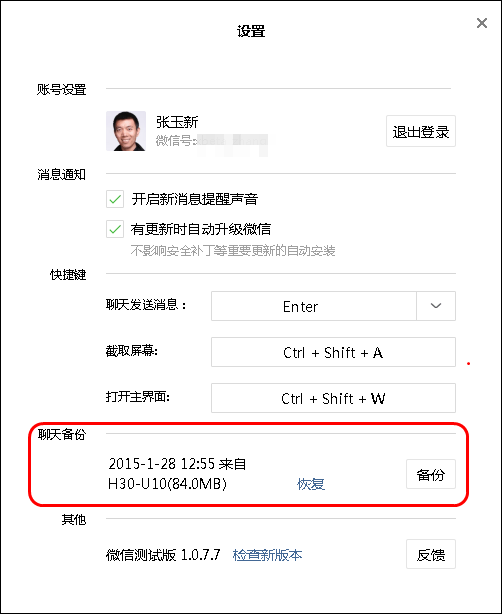Click the 聊天备份 section label
The width and height of the screenshot is (502, 614).
click(x=62, y=434)
